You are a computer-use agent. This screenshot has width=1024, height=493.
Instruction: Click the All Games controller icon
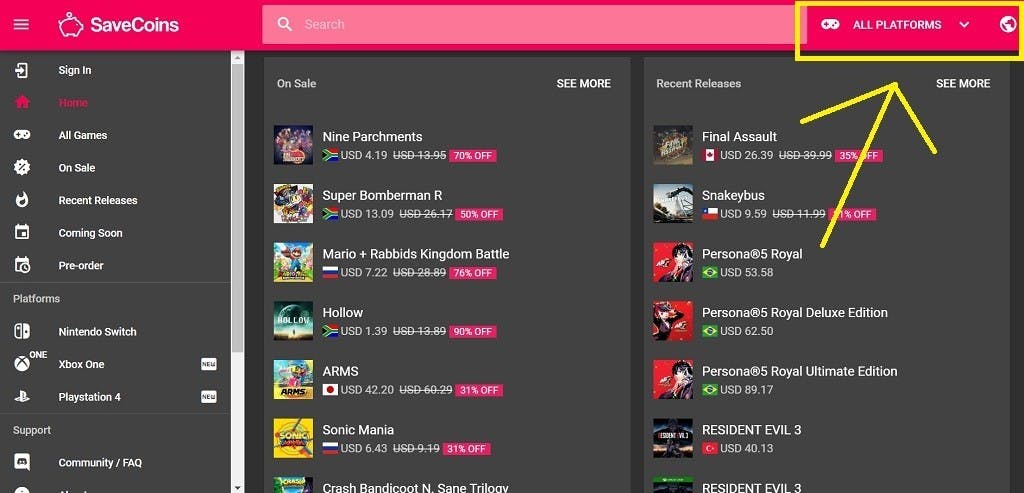pyautogui.click(x=22, y=135)
